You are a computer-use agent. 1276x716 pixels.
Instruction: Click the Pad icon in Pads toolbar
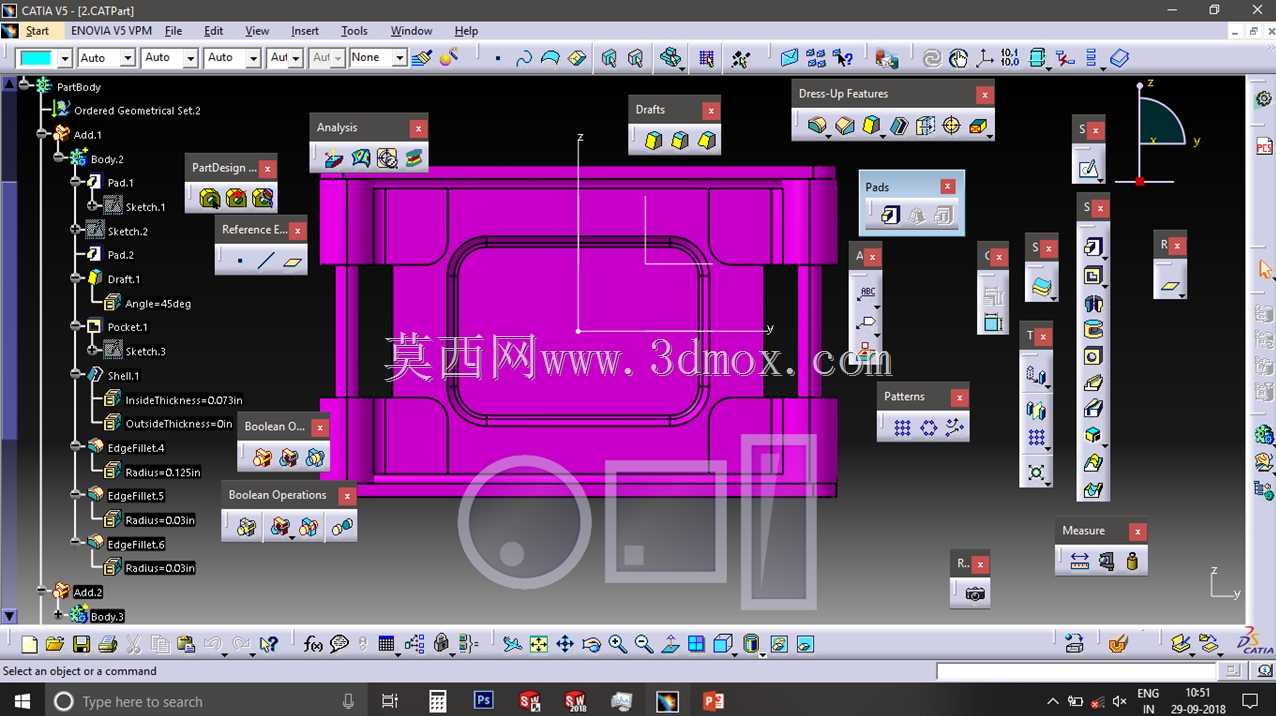tap(891, 215)
